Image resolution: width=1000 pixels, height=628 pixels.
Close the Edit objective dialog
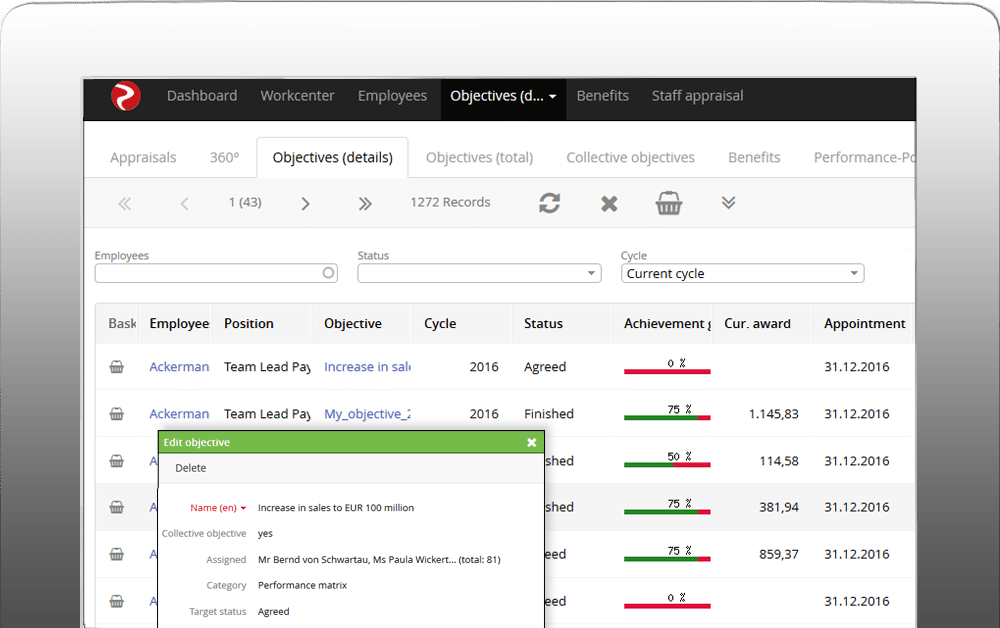click(x=531, y=442)
